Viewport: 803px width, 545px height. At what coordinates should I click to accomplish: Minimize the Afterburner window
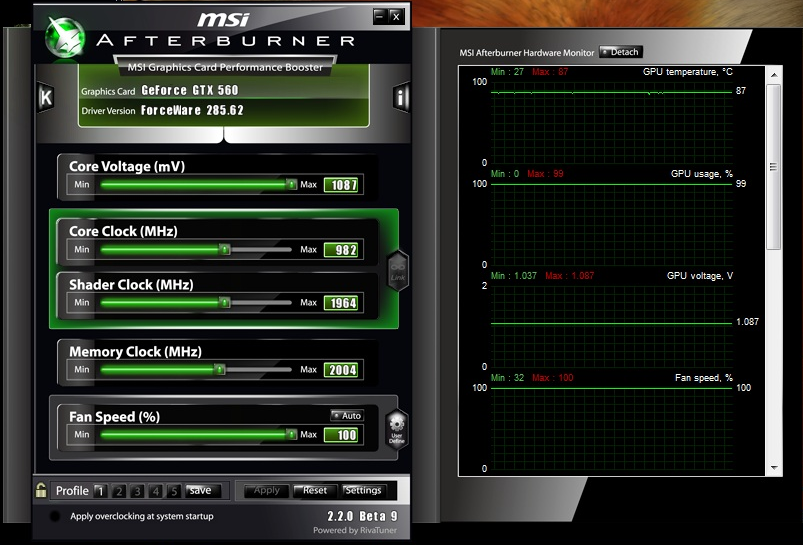pos(379,16)
